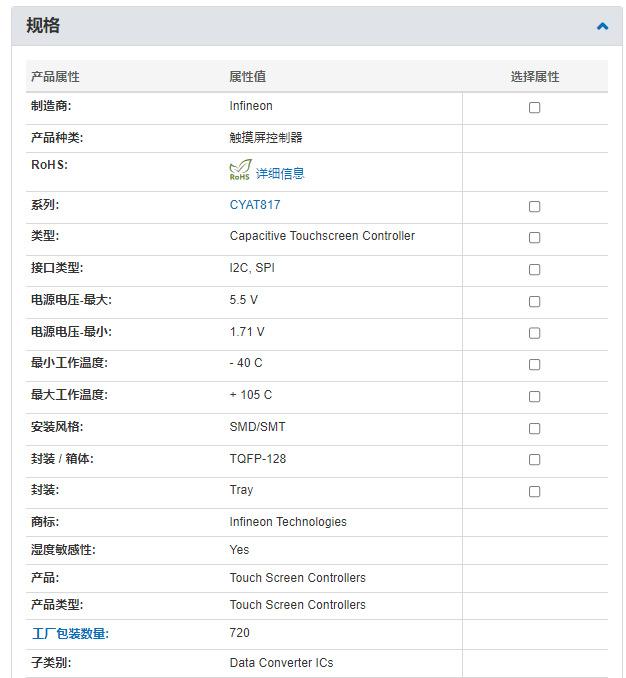Tick the 类型 Capacitive Touchscreen Controller checkbox
Screen dimensions: 626x678
tap(534, 238)
